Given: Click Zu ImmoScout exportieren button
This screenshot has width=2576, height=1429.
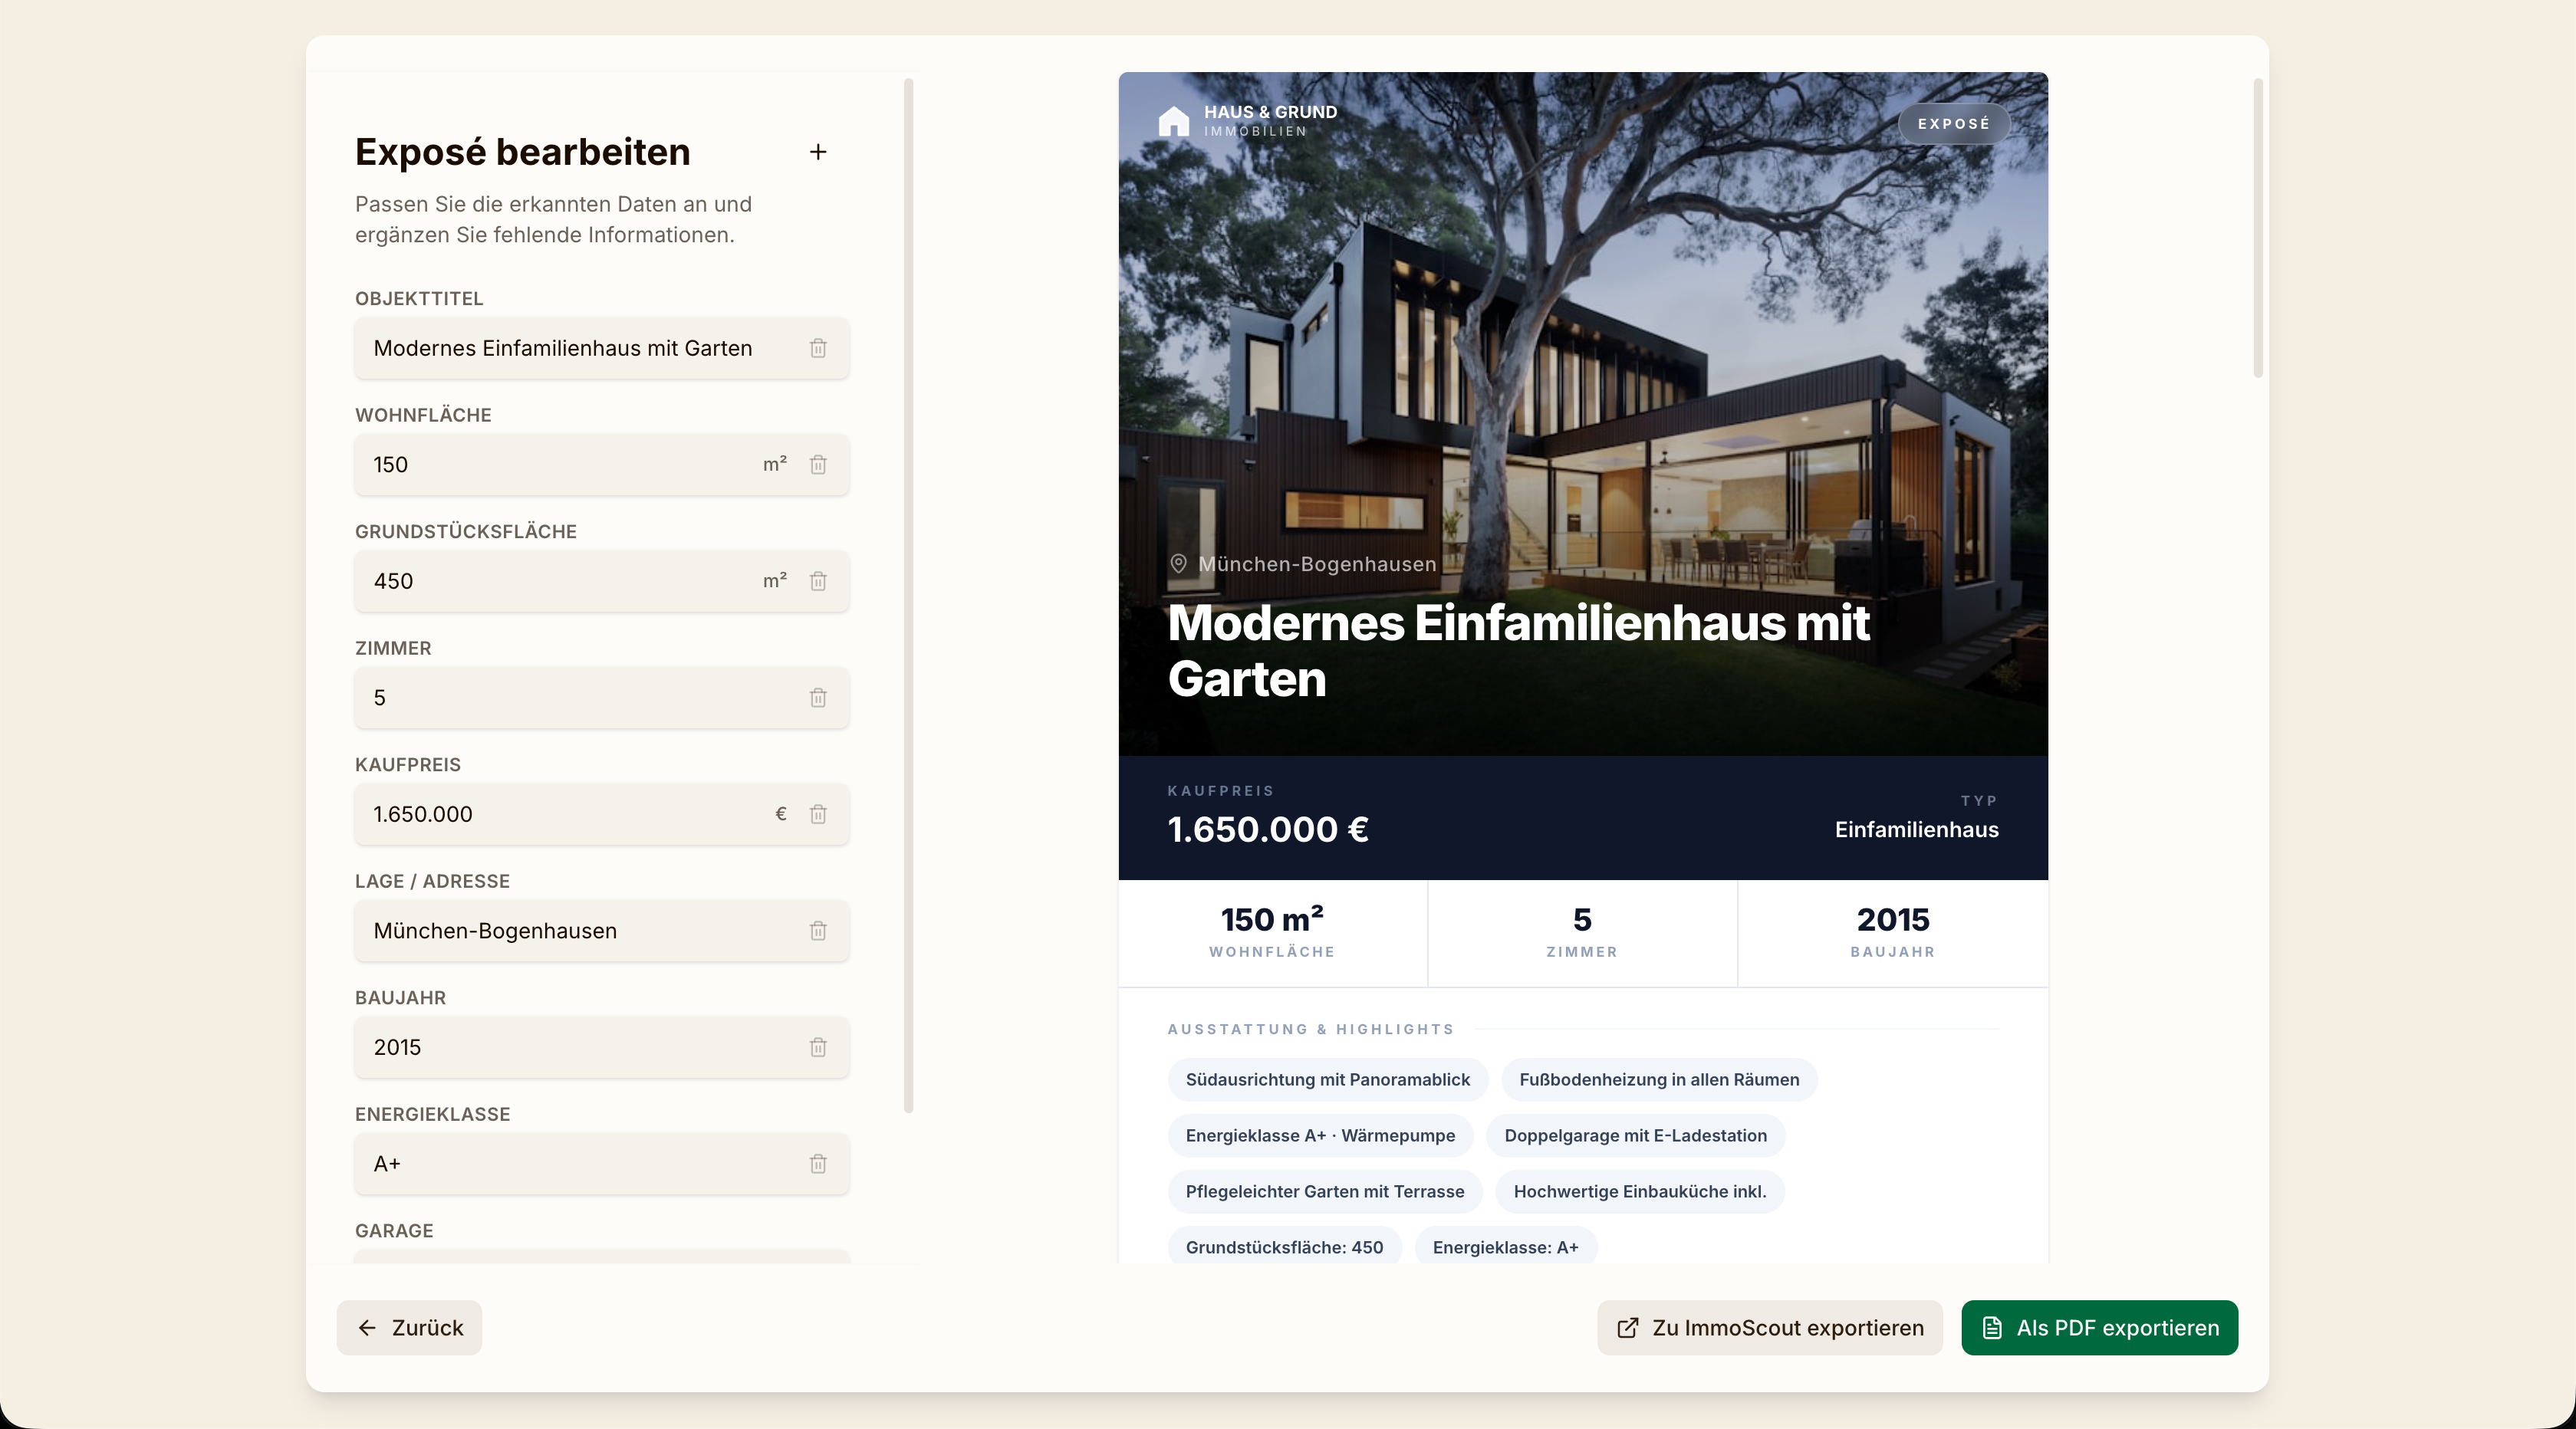Looking at the screenshot, I should (x=1769, y=1328).
